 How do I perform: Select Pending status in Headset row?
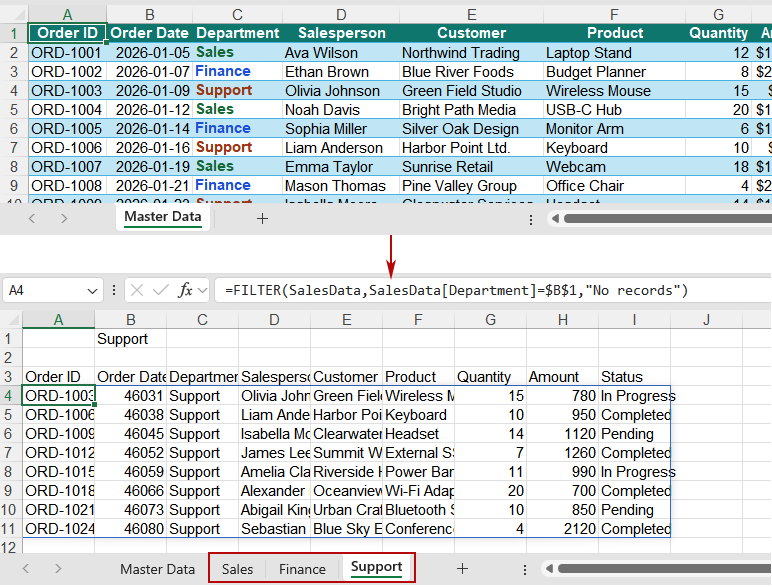tap(634, 434)
